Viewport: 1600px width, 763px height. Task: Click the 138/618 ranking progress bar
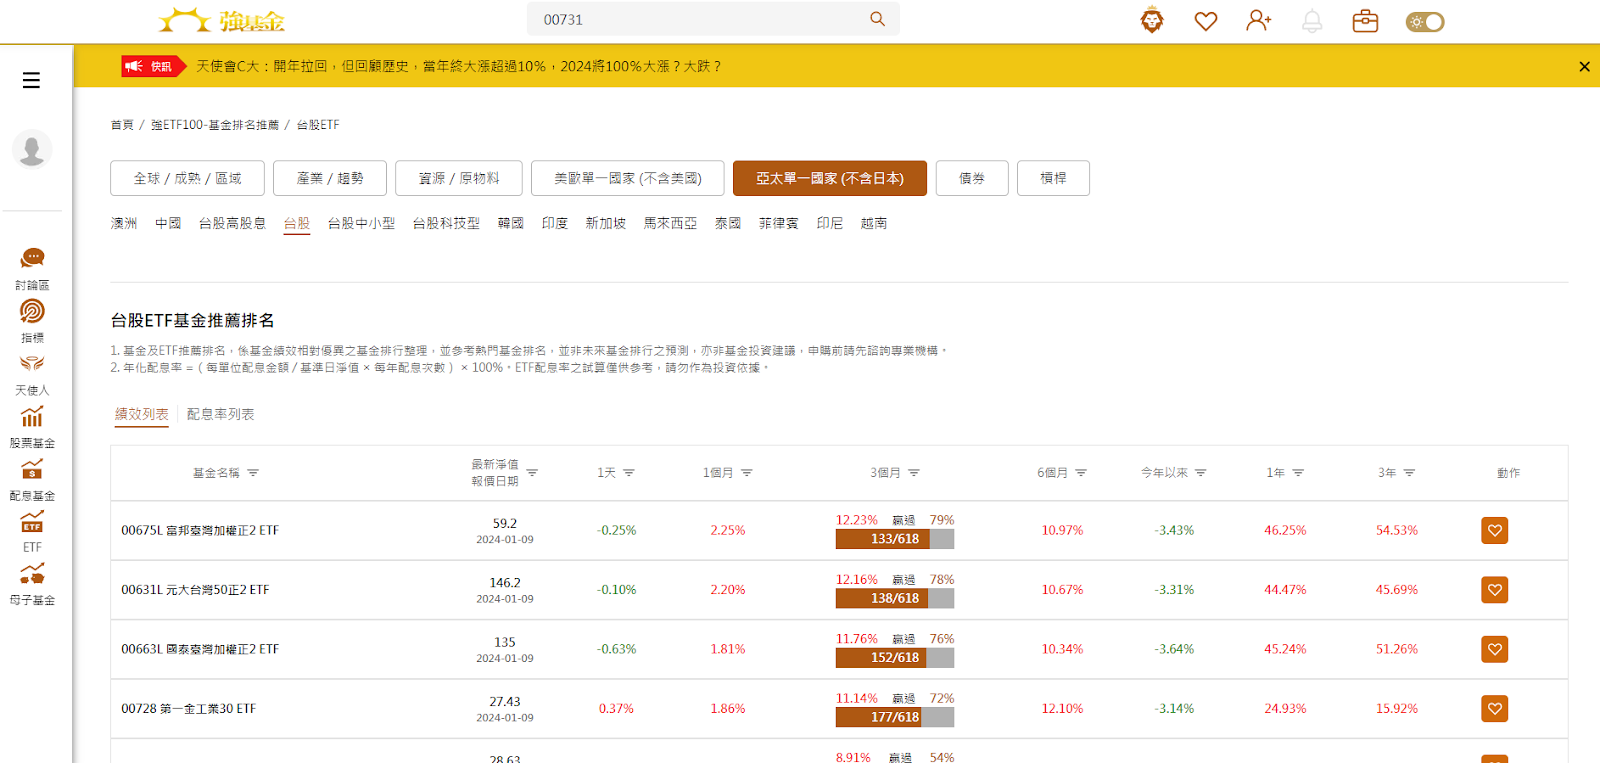(895, 599)
